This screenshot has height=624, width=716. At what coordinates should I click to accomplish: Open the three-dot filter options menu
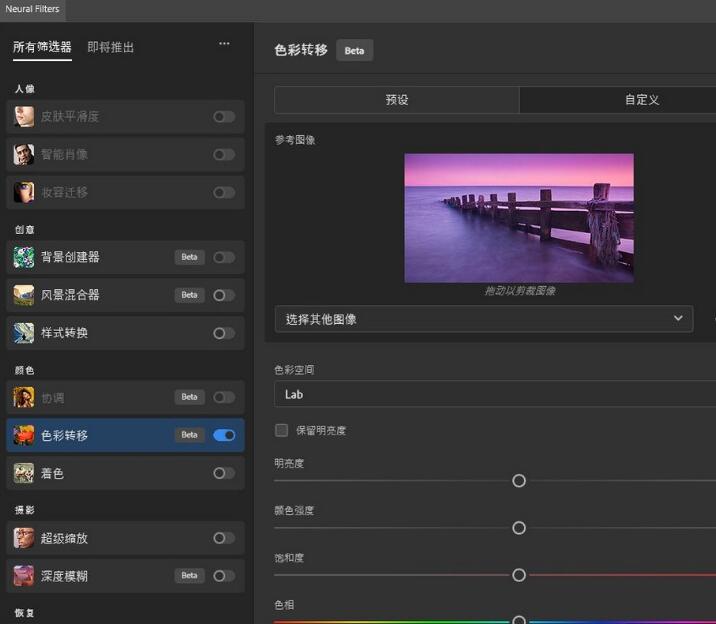click(x=224, y=44)
